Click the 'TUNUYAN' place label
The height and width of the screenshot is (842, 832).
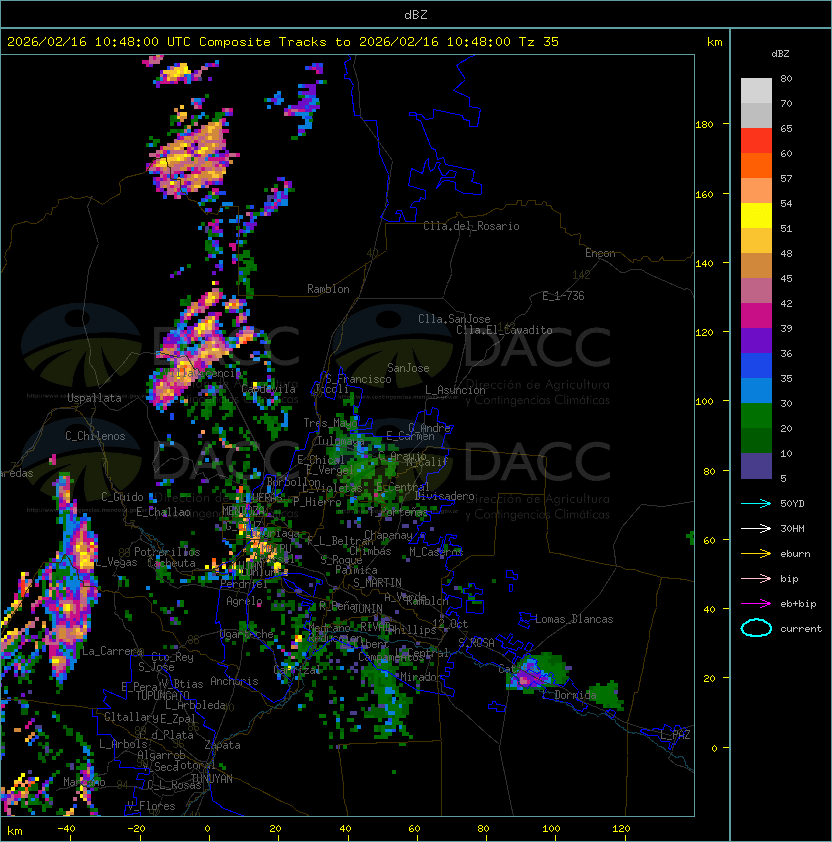click(212, 779)
